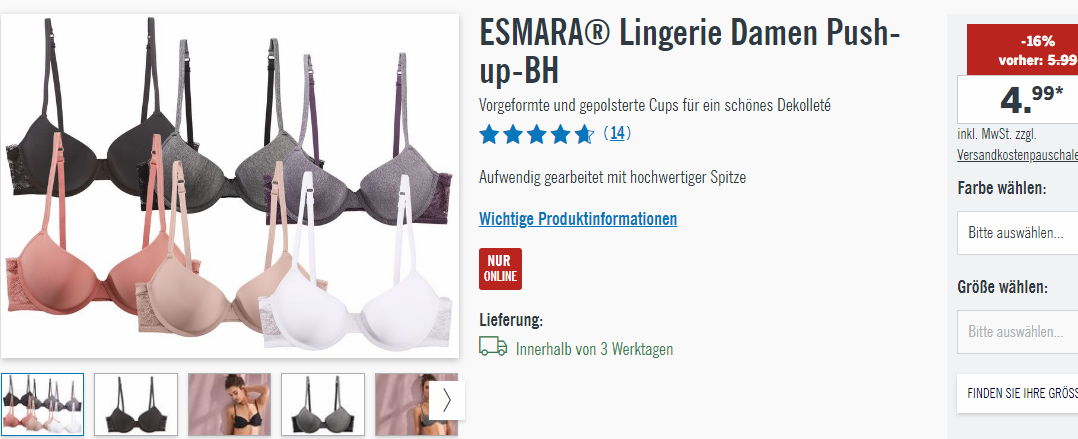Click the Innerhalb von 3 Werktagen text
The image size is (1078, 439).
pyautogui.click(x=594, y=349)
